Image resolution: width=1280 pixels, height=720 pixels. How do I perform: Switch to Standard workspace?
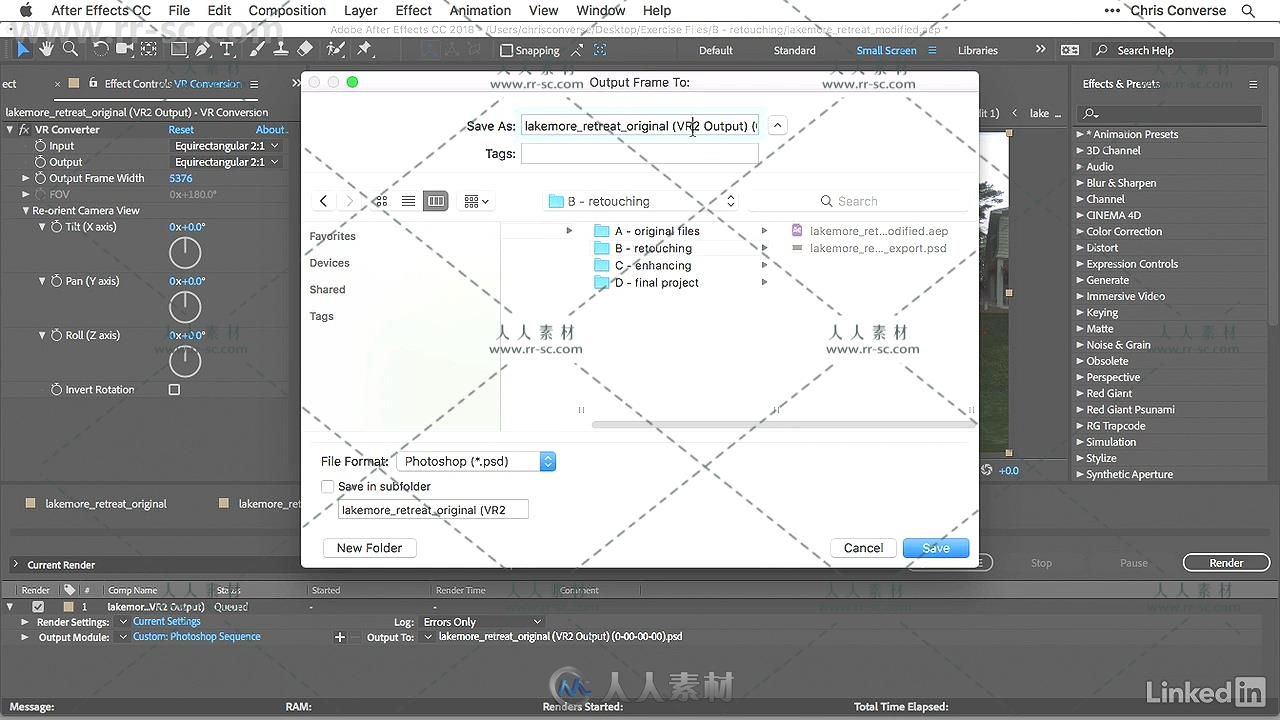(x=795, y=50)
